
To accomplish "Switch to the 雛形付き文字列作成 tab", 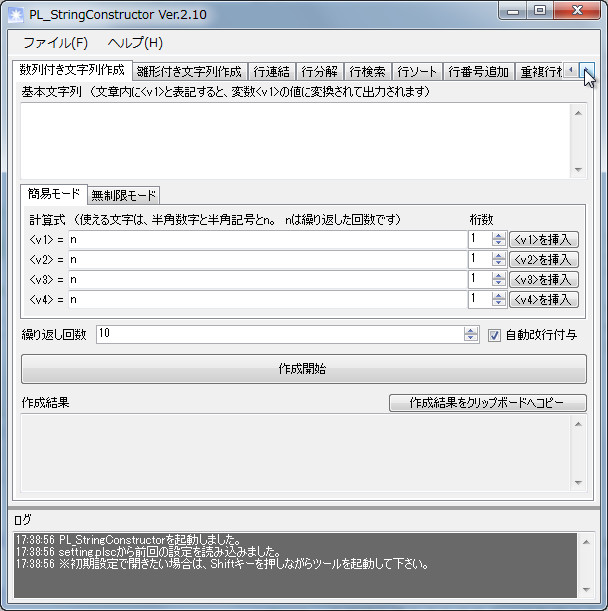I will [189, 72].
